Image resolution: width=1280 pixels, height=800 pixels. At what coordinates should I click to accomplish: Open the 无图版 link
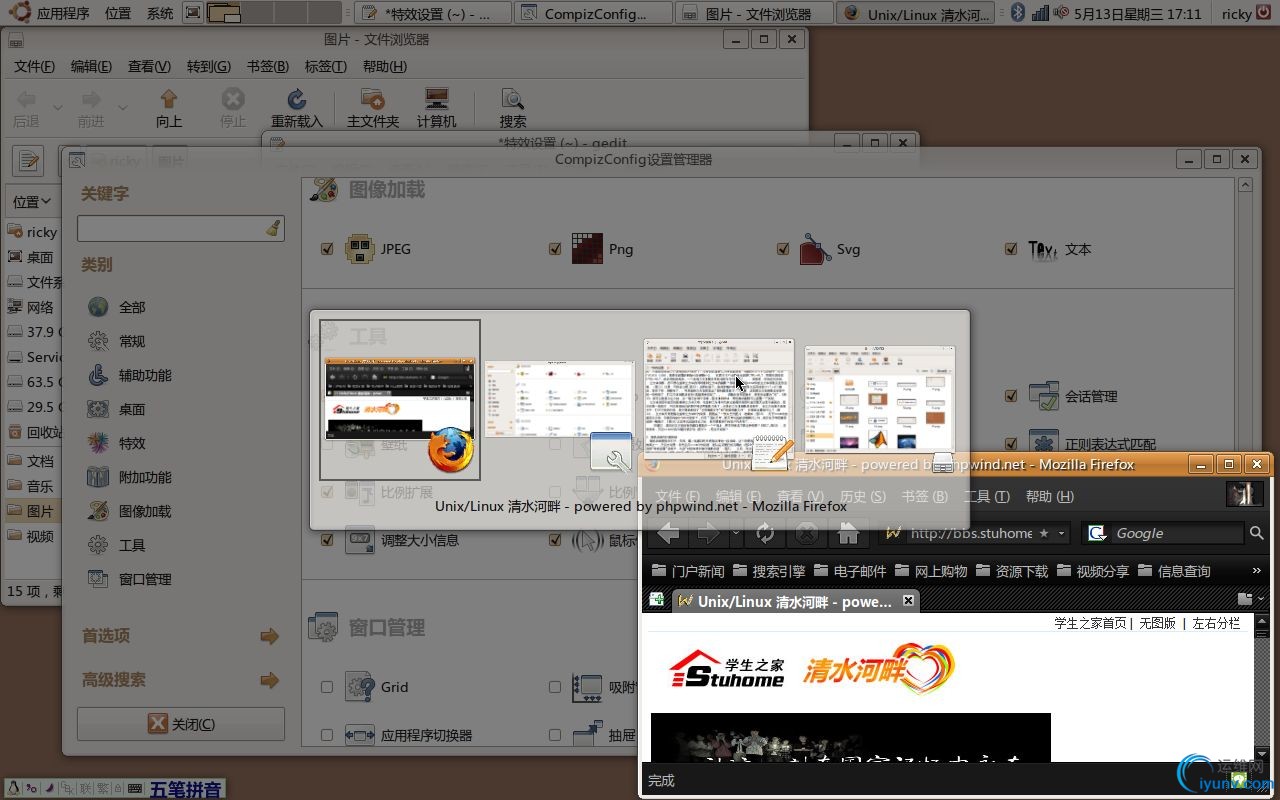(x=1158, y=623)
